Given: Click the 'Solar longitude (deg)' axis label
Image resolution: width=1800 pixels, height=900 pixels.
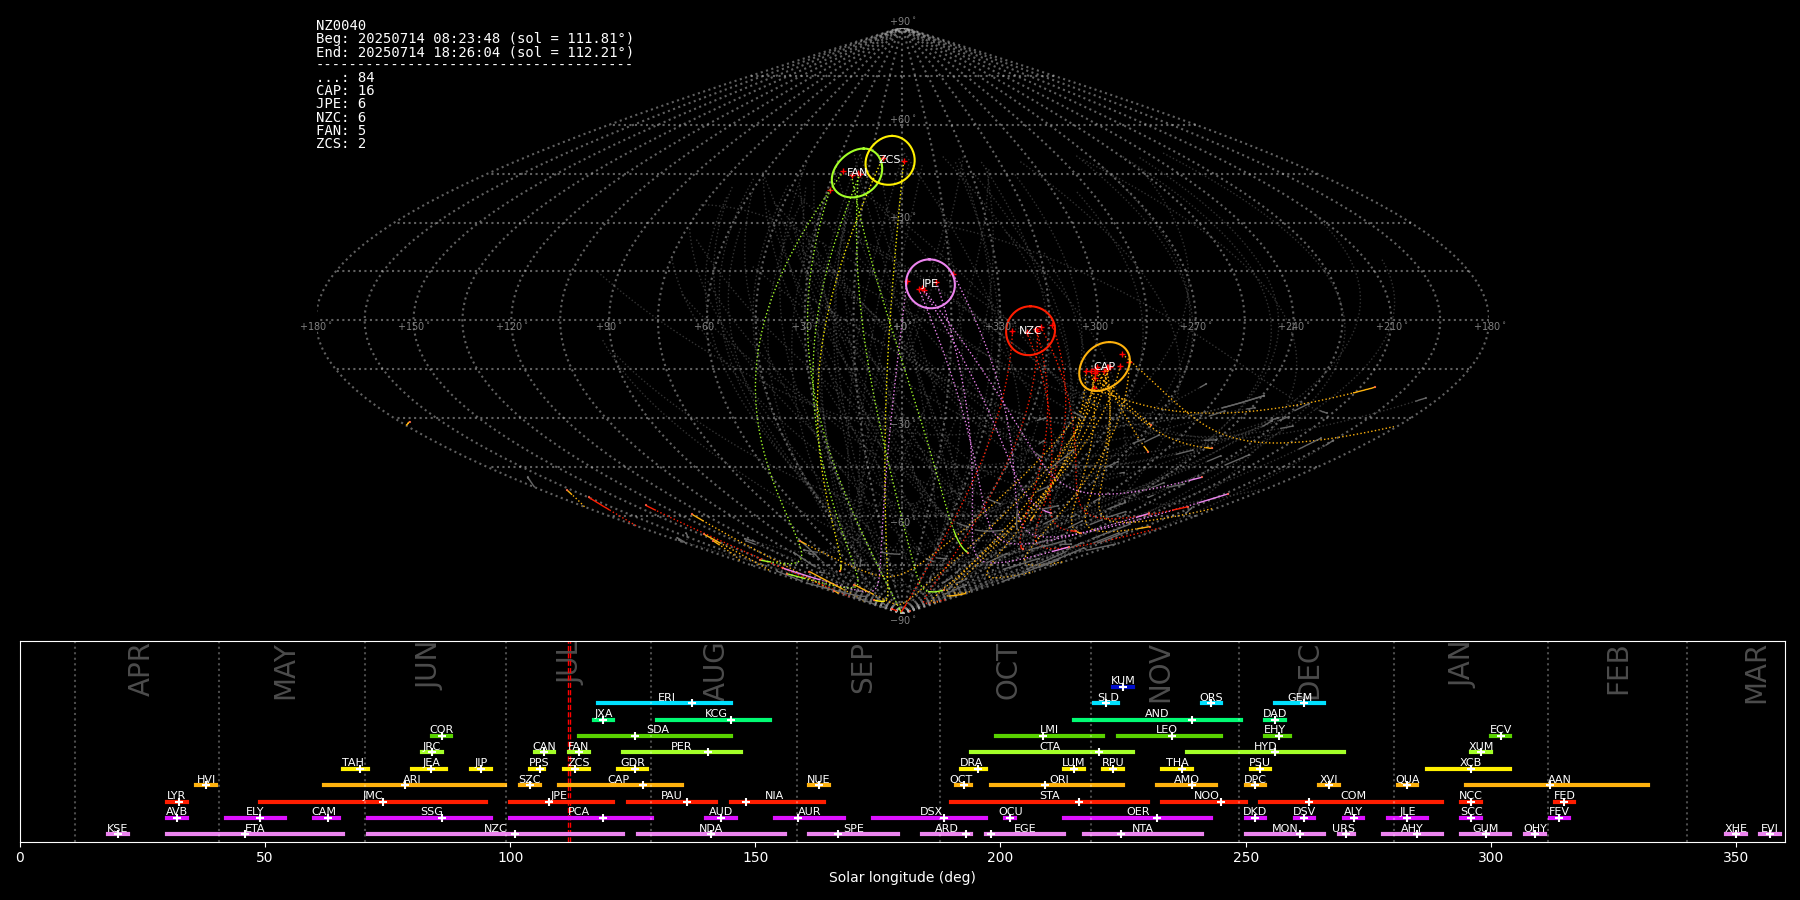Looking at the screenshot, I should point(902,877).
